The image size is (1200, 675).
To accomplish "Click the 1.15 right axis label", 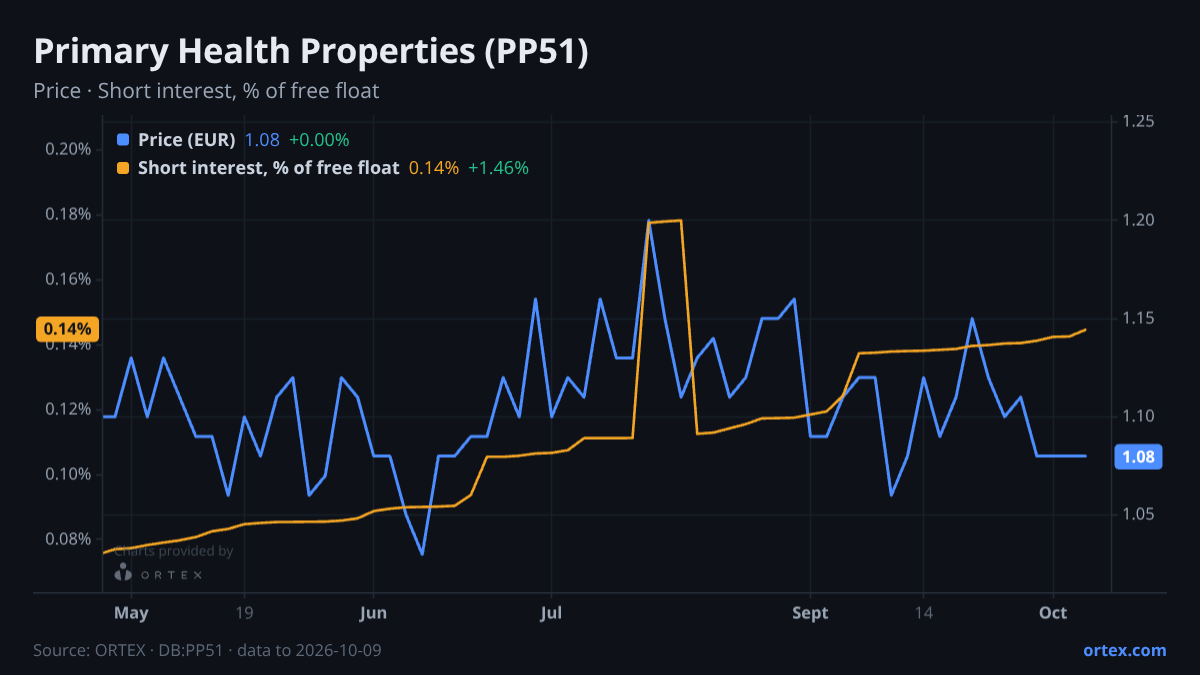I will 1139,318.
